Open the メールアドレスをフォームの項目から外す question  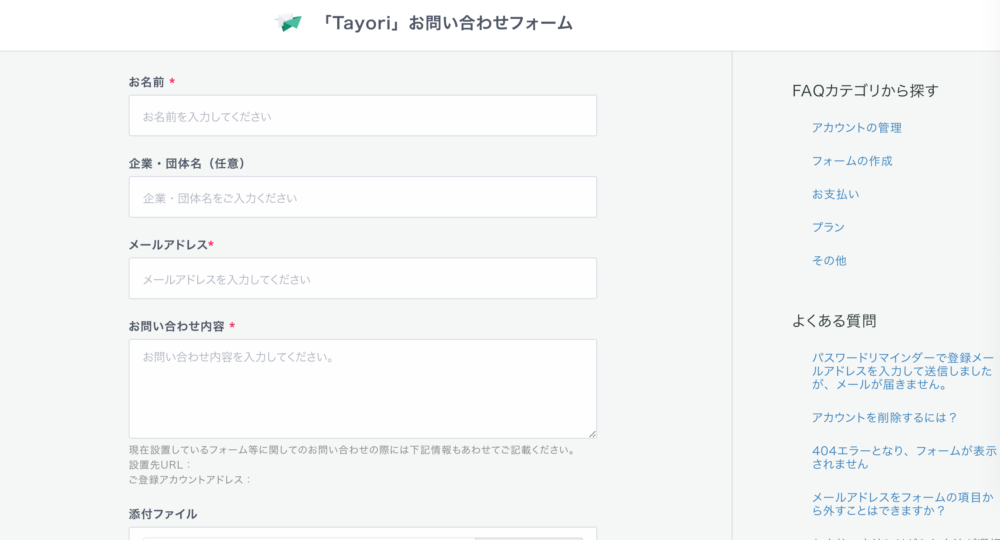click(902, 503)
